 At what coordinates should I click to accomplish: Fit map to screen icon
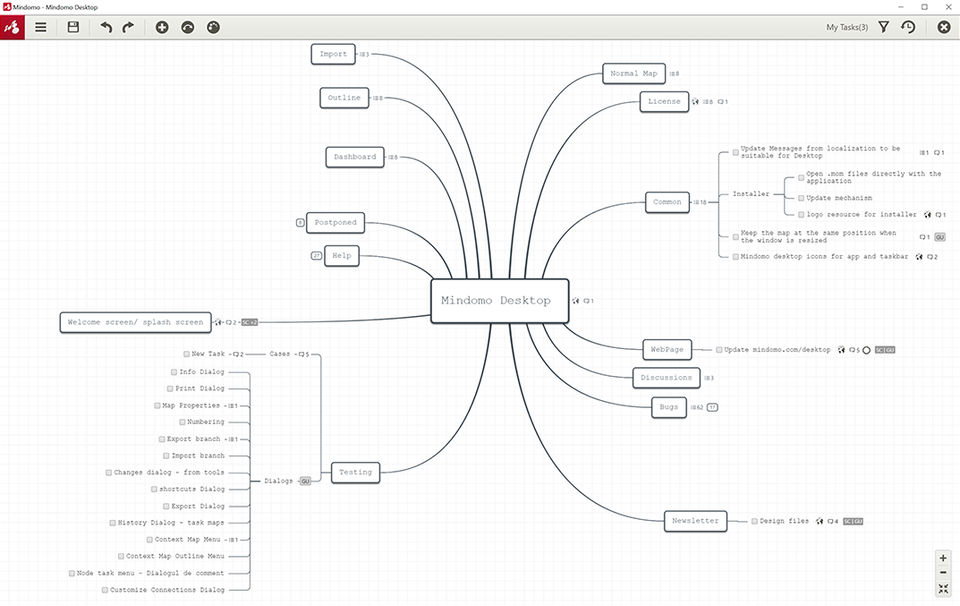[x=943, y=589]
